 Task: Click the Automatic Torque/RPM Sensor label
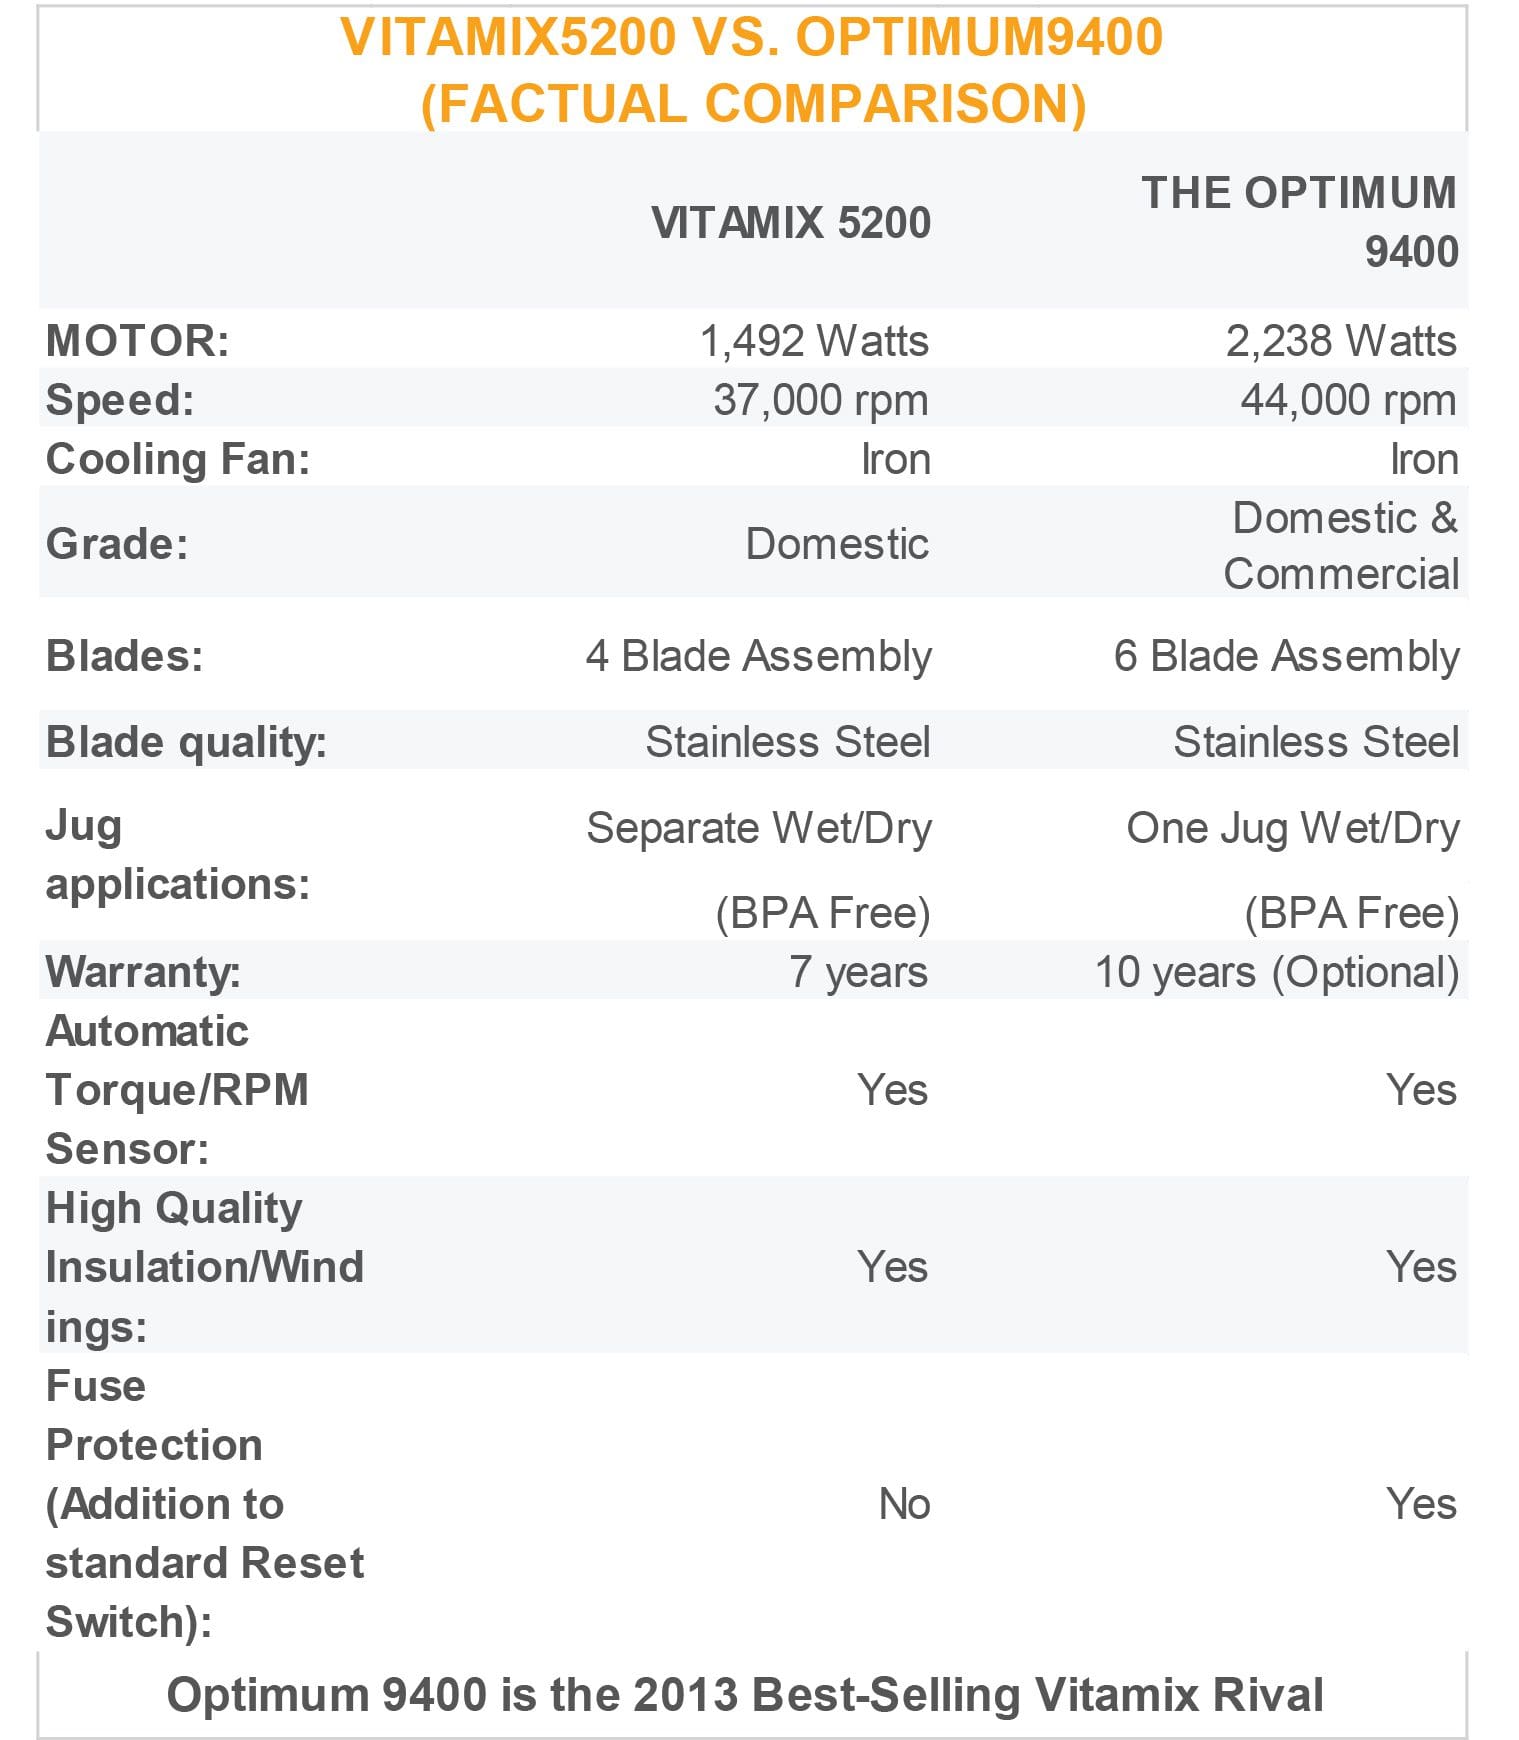pos(177,1089)
